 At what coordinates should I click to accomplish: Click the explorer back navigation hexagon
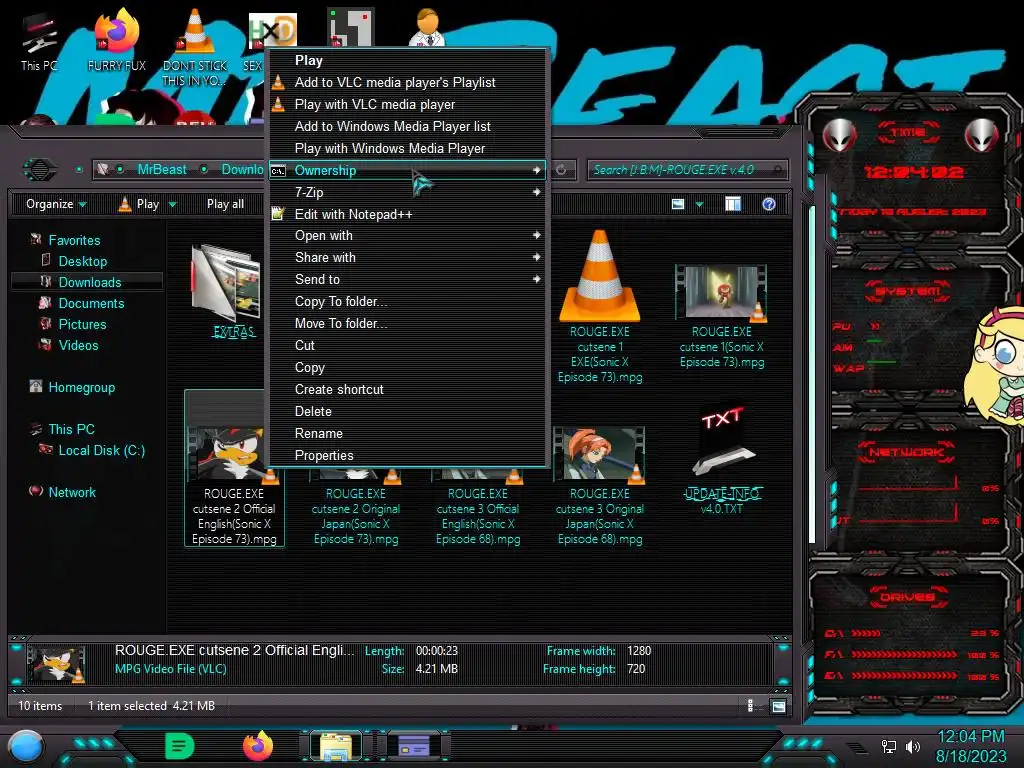[40, 170]
